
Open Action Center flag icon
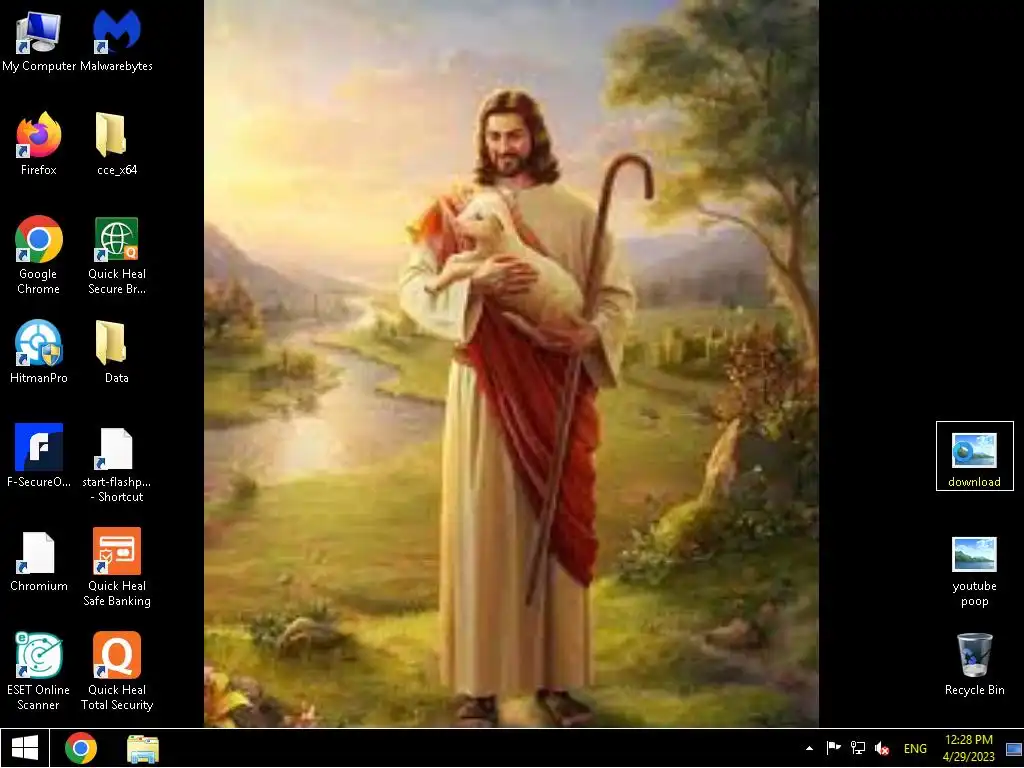tap(833, 748)
